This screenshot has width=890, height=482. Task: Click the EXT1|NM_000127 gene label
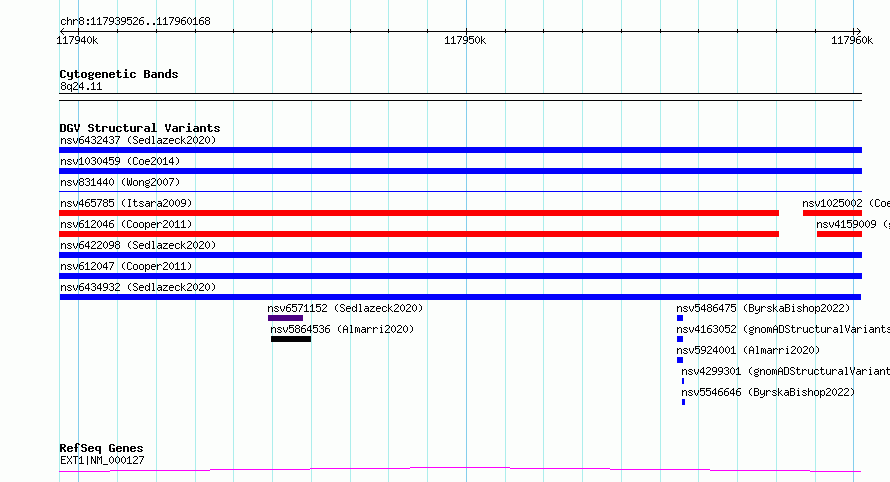[x=102, y=460]
